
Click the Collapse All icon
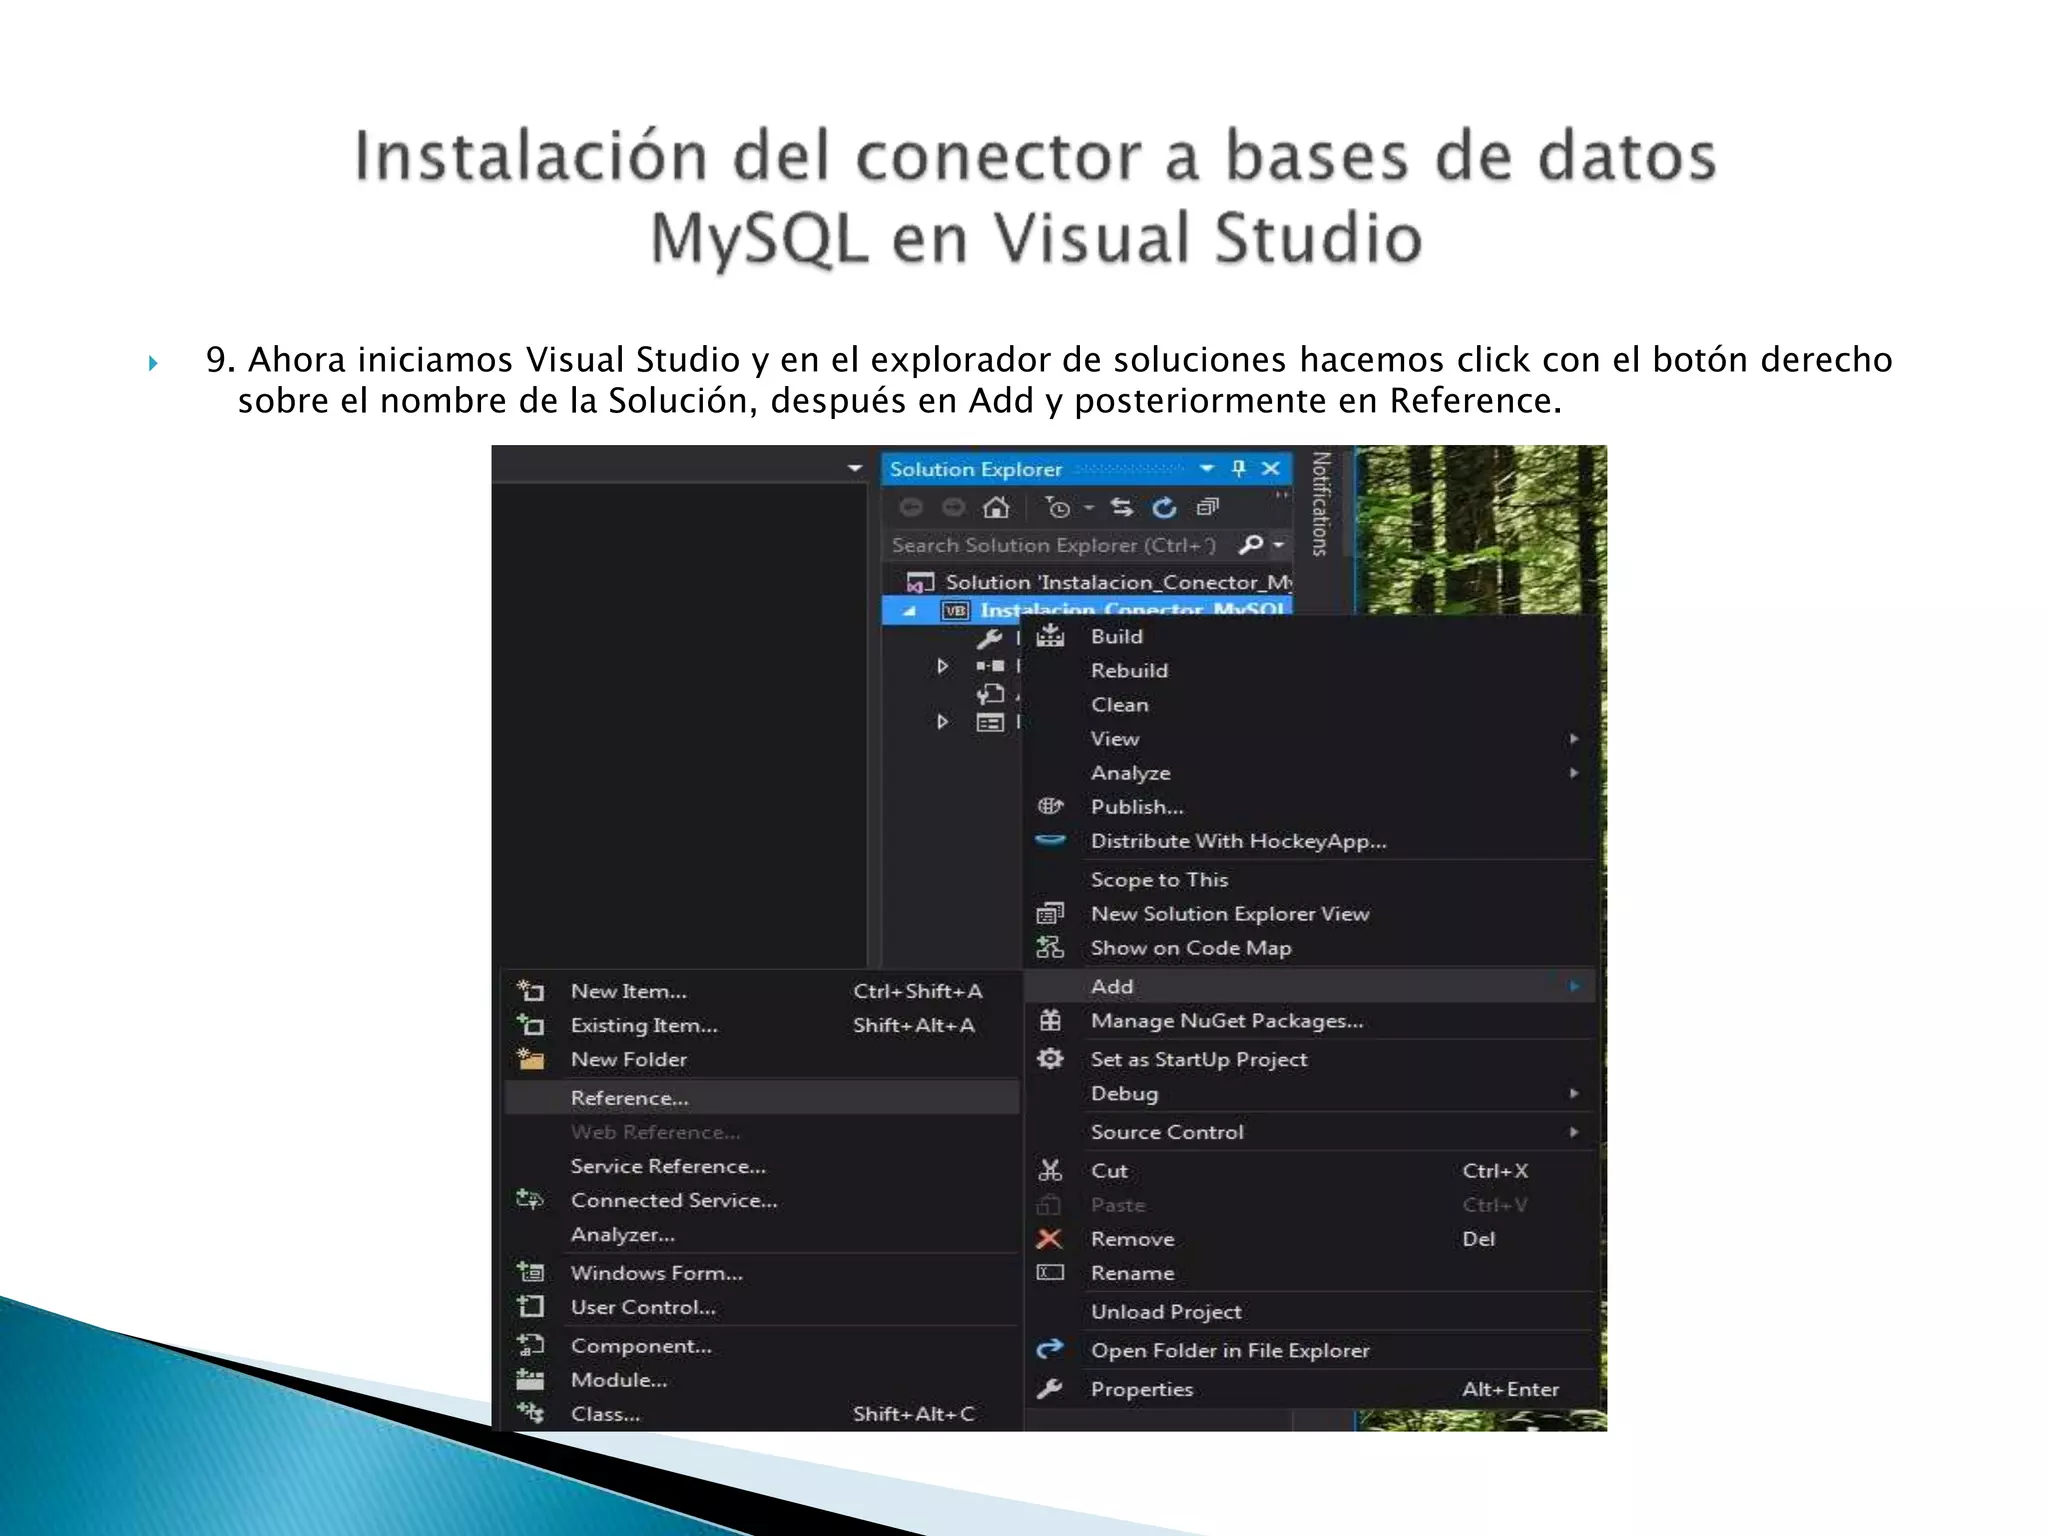(1208, 507)
